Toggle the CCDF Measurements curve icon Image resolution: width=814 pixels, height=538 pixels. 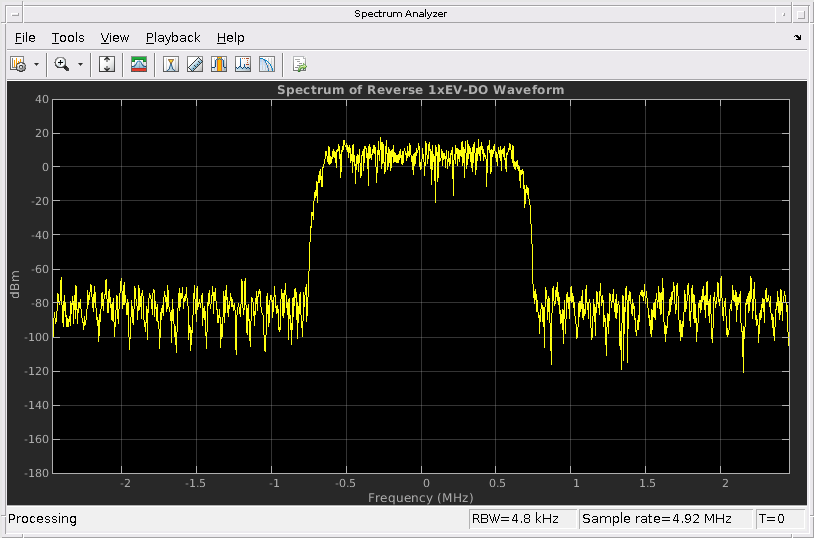coord(267,65)
